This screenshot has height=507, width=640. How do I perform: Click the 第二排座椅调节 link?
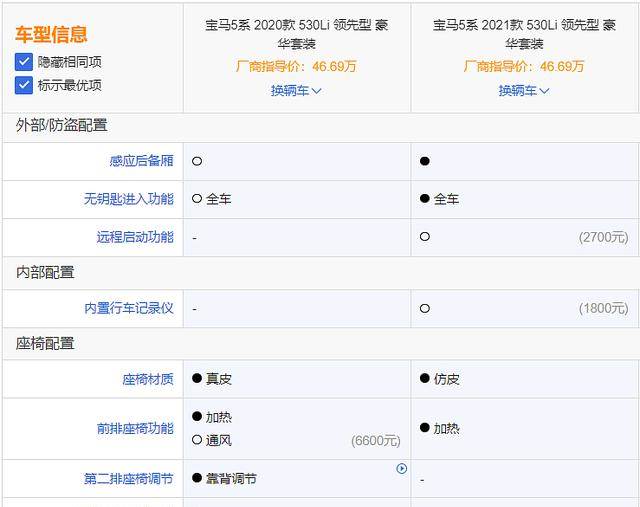pyautogui.click(x=129, y=478)
